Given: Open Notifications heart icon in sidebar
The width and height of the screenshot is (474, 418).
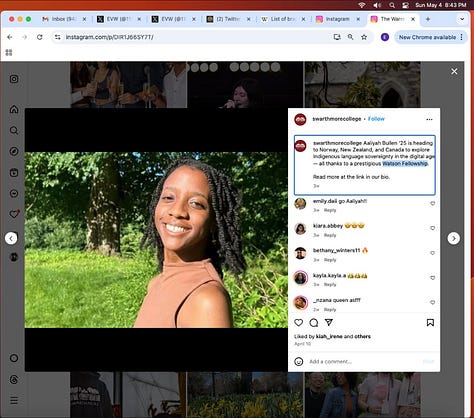Looking at the screenshot, I should pyautogui.click(x=14, y=214).
